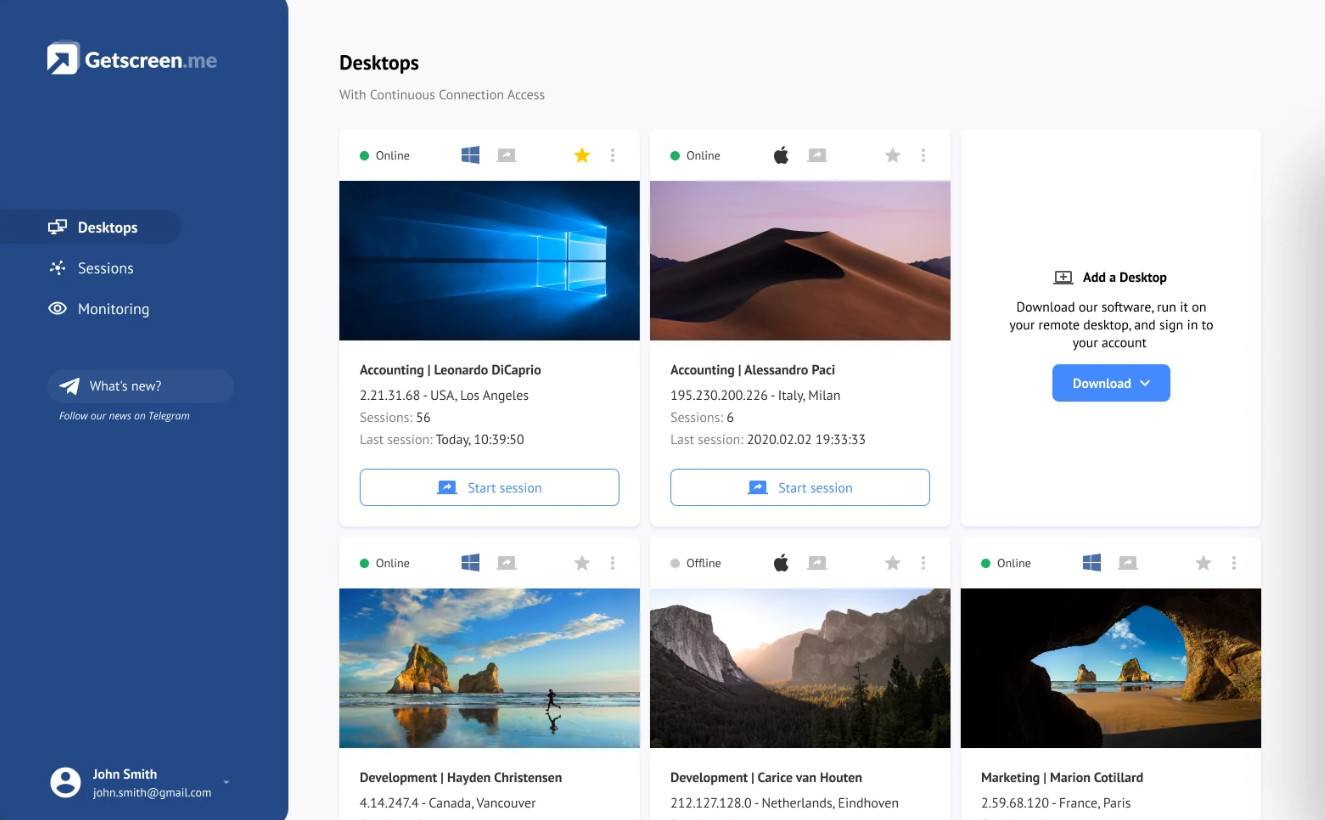1325x820 pixels.
Task: Click the Windows icon on Leonardo DiCaprio card
Action: (470, 155)
